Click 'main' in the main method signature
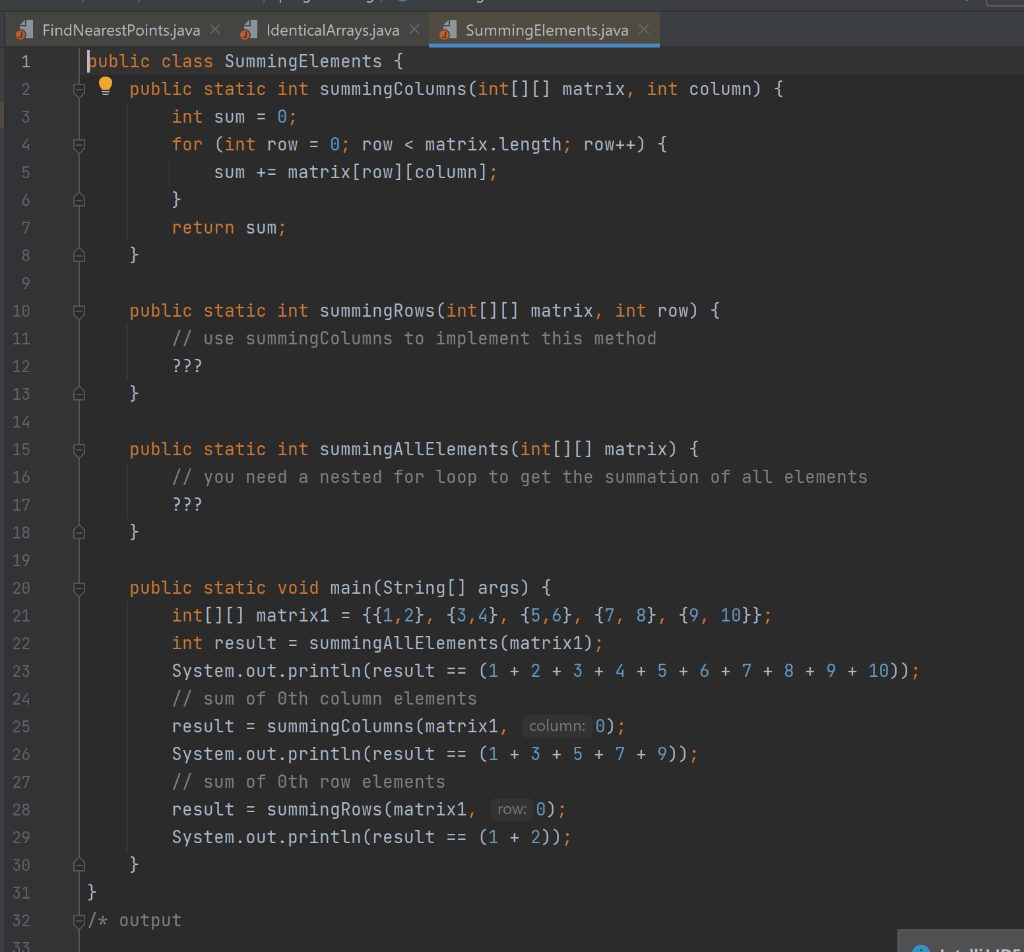The image size is (1024, 952). [x=351, y=588]
